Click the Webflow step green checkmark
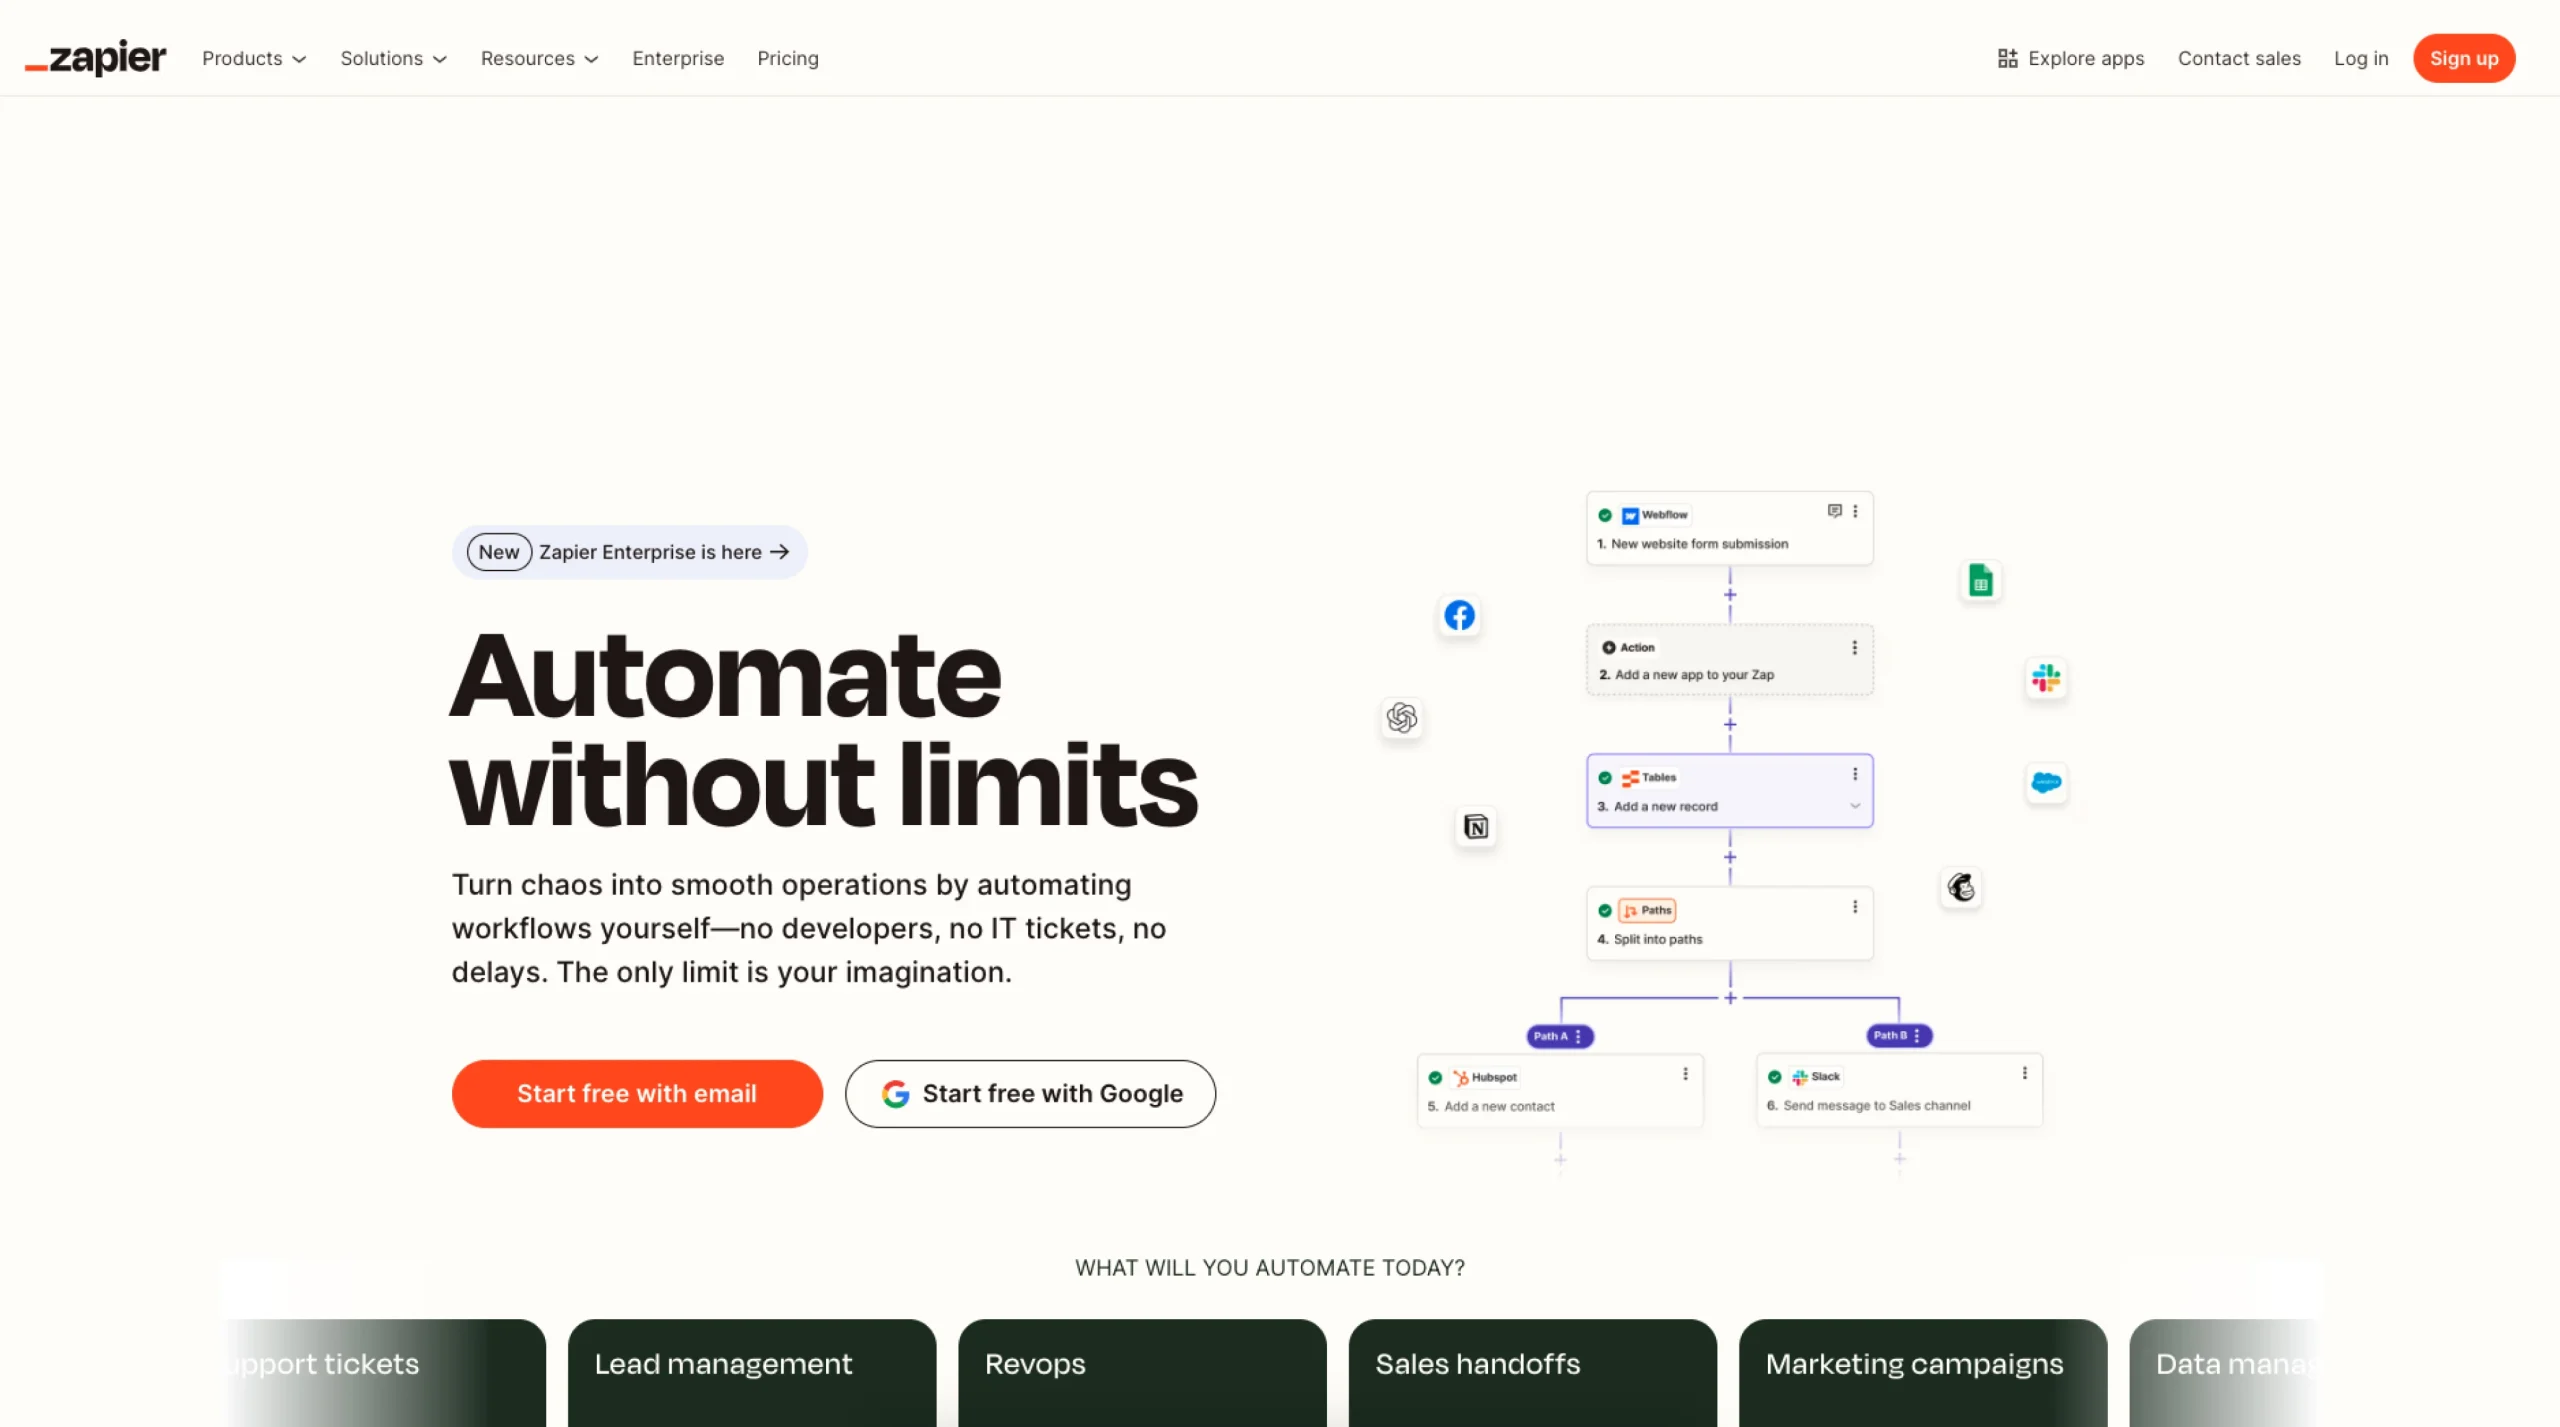This screenshot has width=2560, height=1427. pos(1605,515)
